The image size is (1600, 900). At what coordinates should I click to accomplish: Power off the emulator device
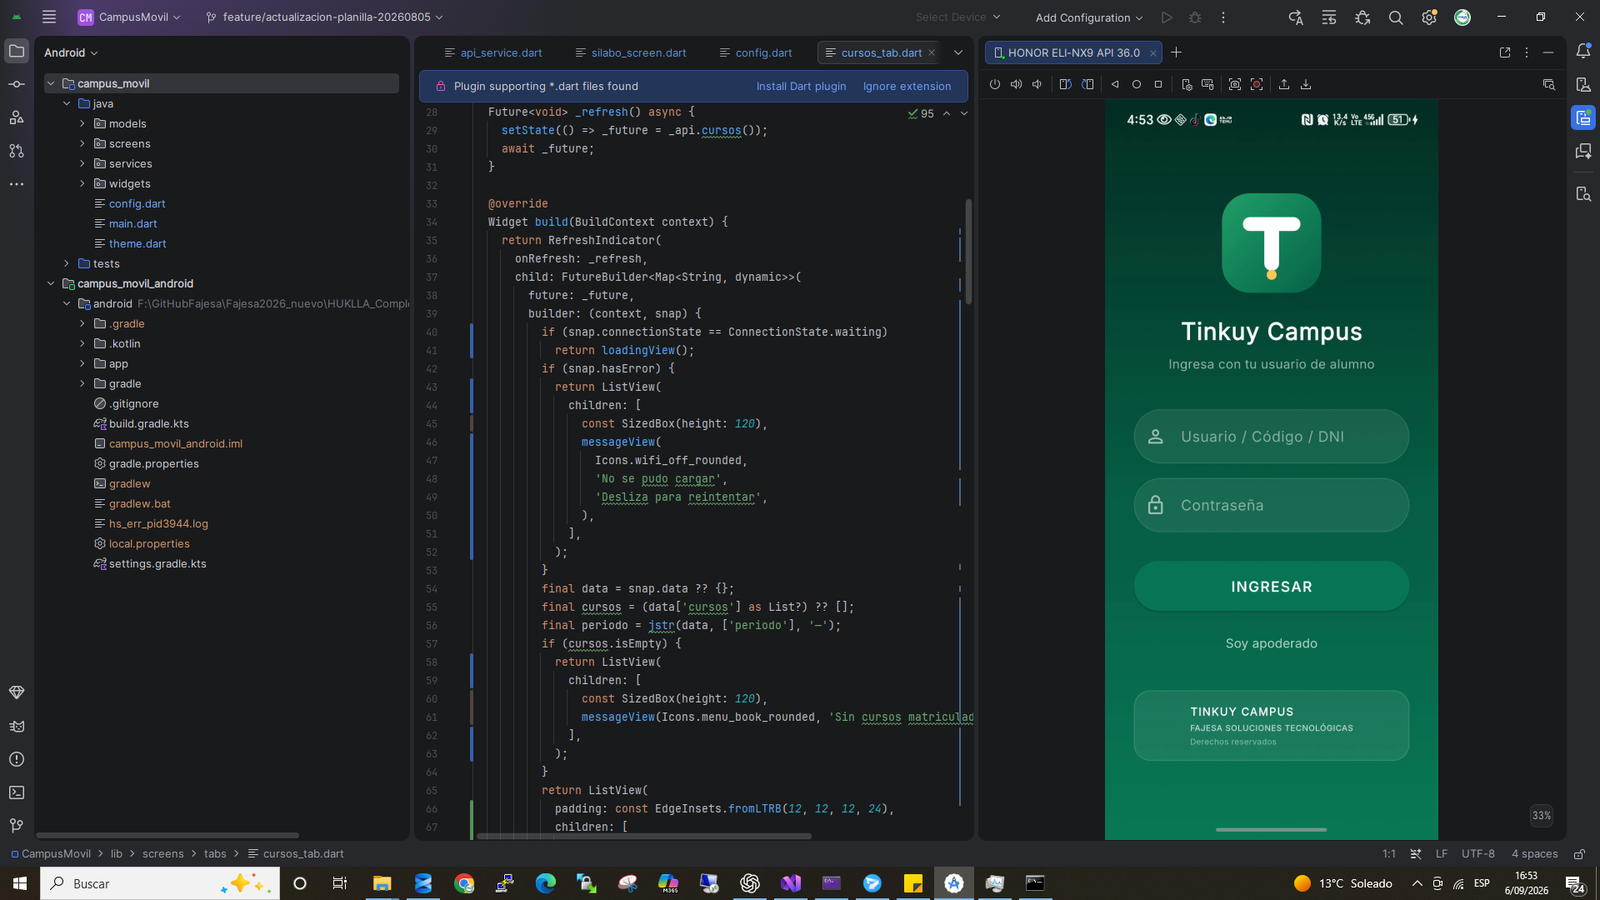(x=994, y=85)
